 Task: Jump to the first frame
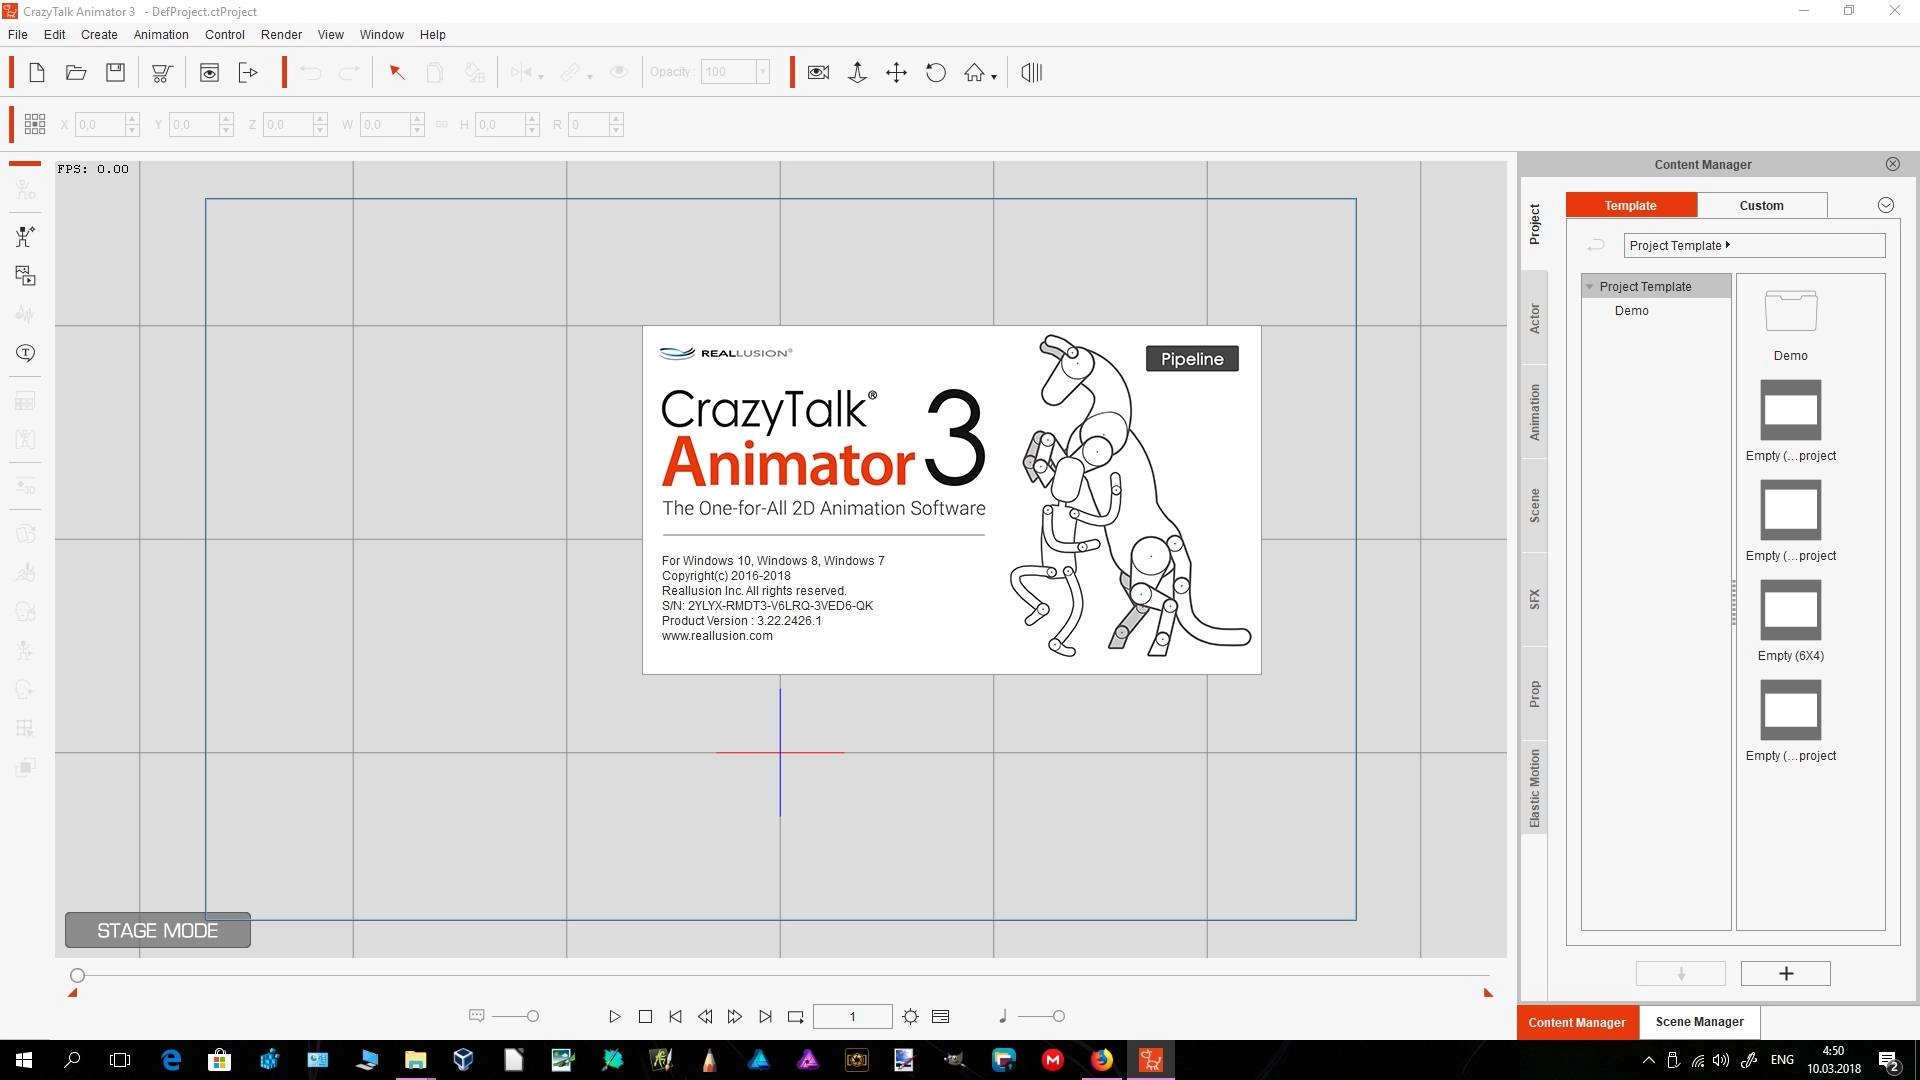click(675, 1016)
